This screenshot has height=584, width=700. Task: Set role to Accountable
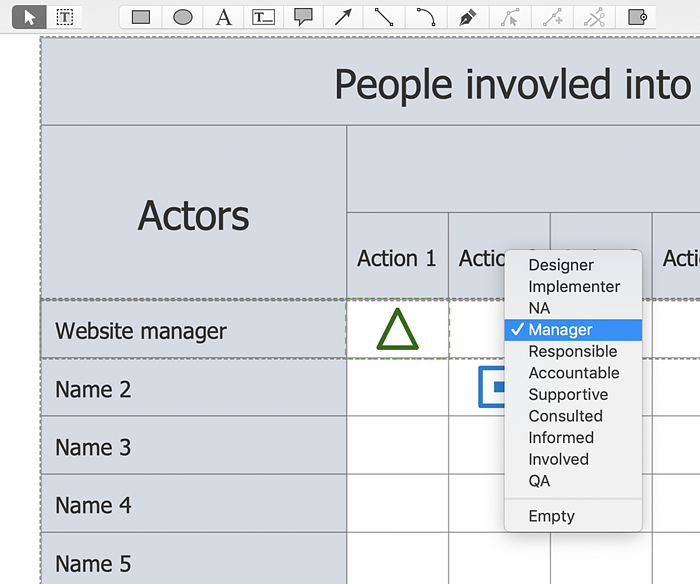(574, 373)
